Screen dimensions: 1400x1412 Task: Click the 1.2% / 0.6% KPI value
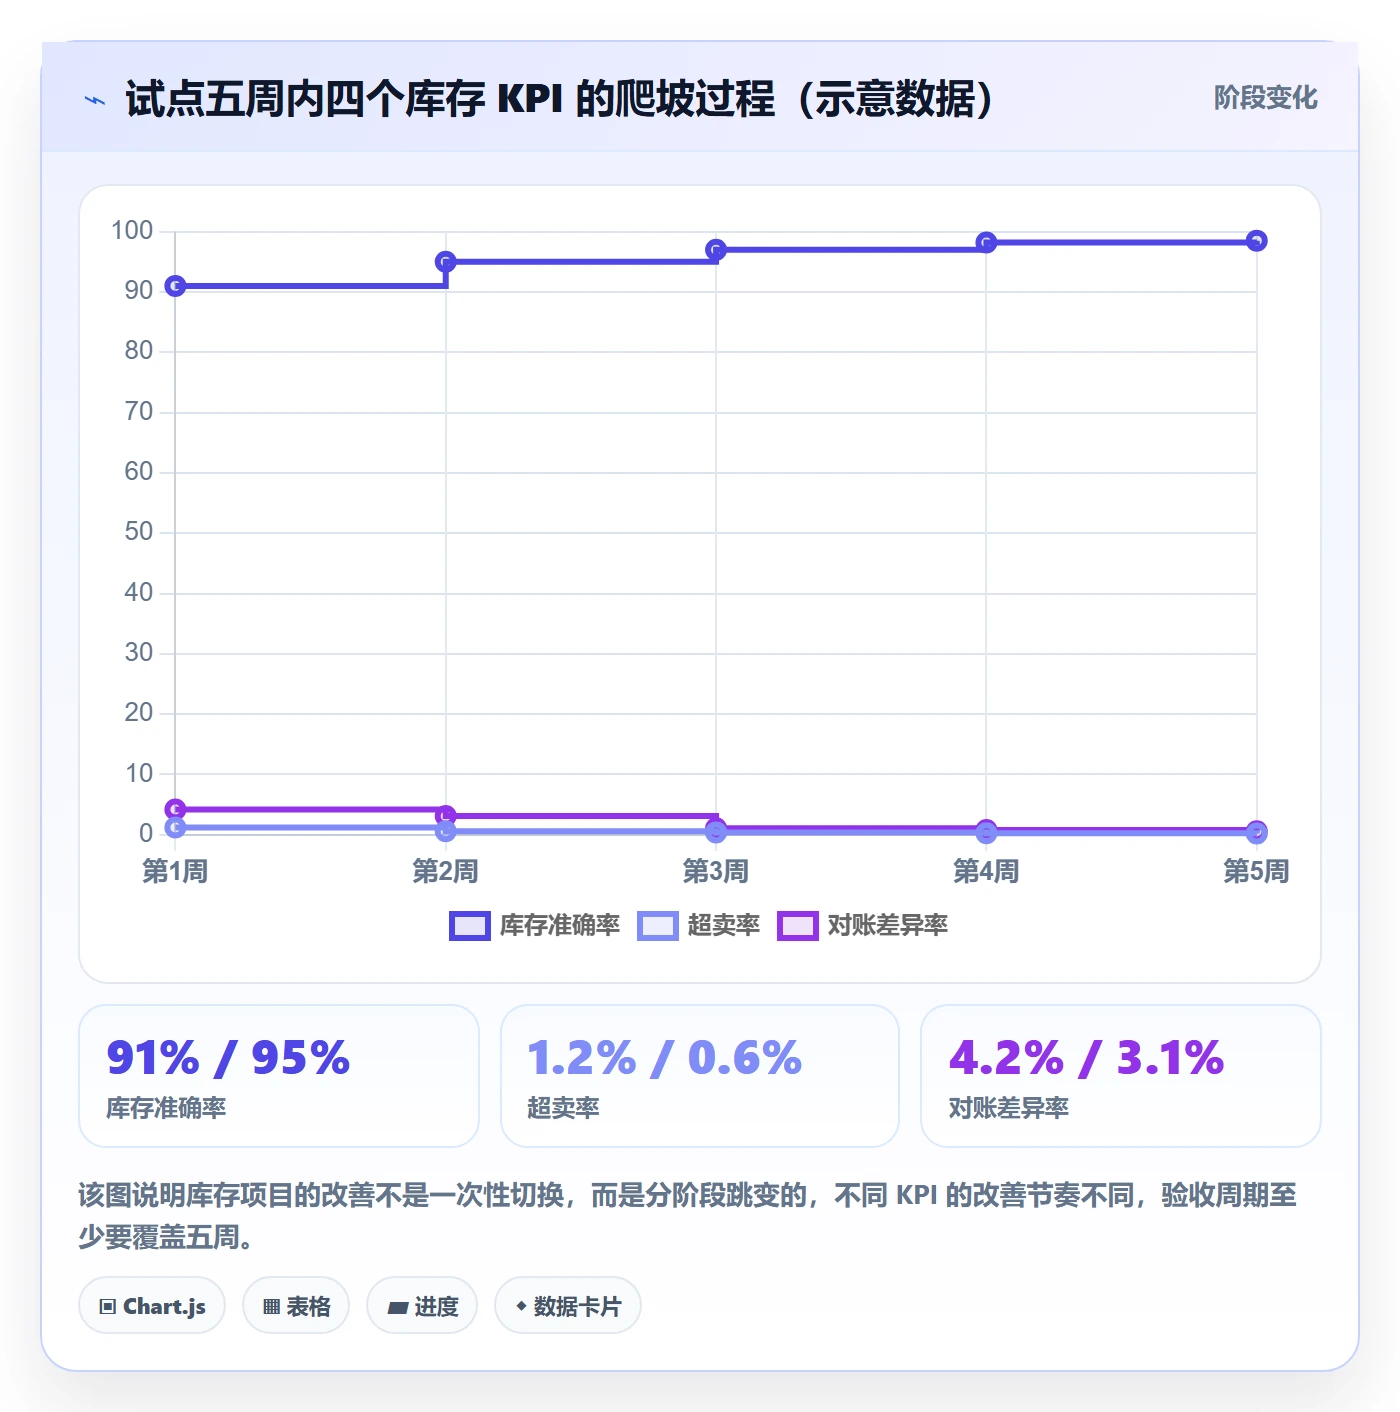tap(664, 1058)
